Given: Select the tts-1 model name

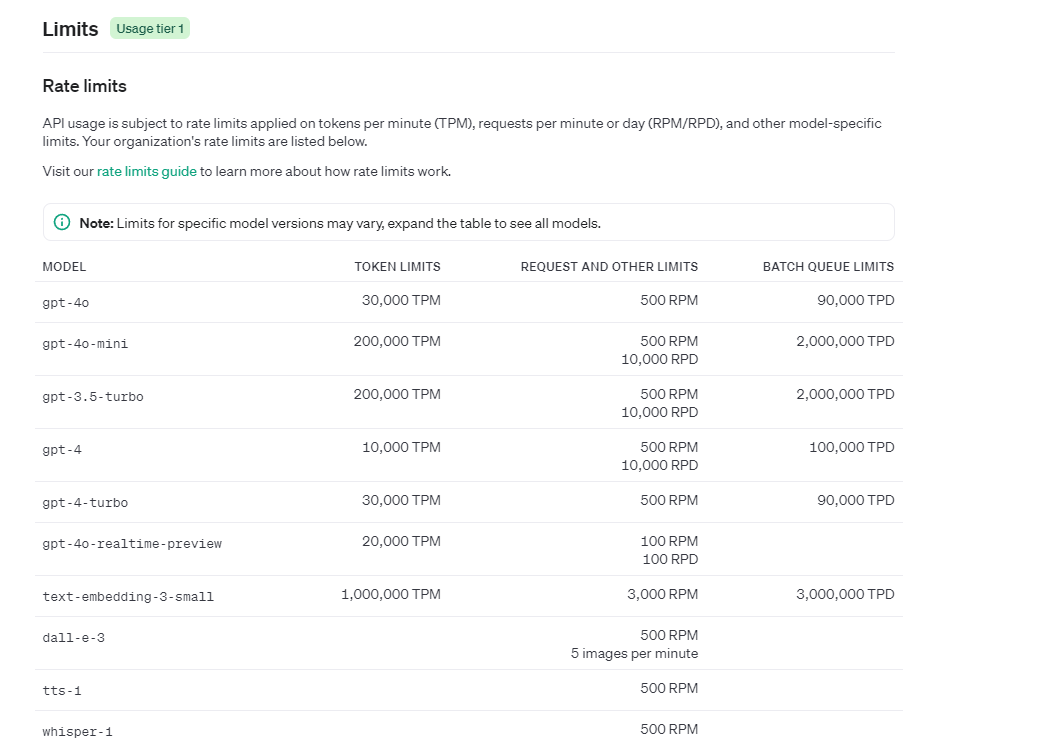Looking at the screenshot, I should pyautogui.click(x=62, y=691).
